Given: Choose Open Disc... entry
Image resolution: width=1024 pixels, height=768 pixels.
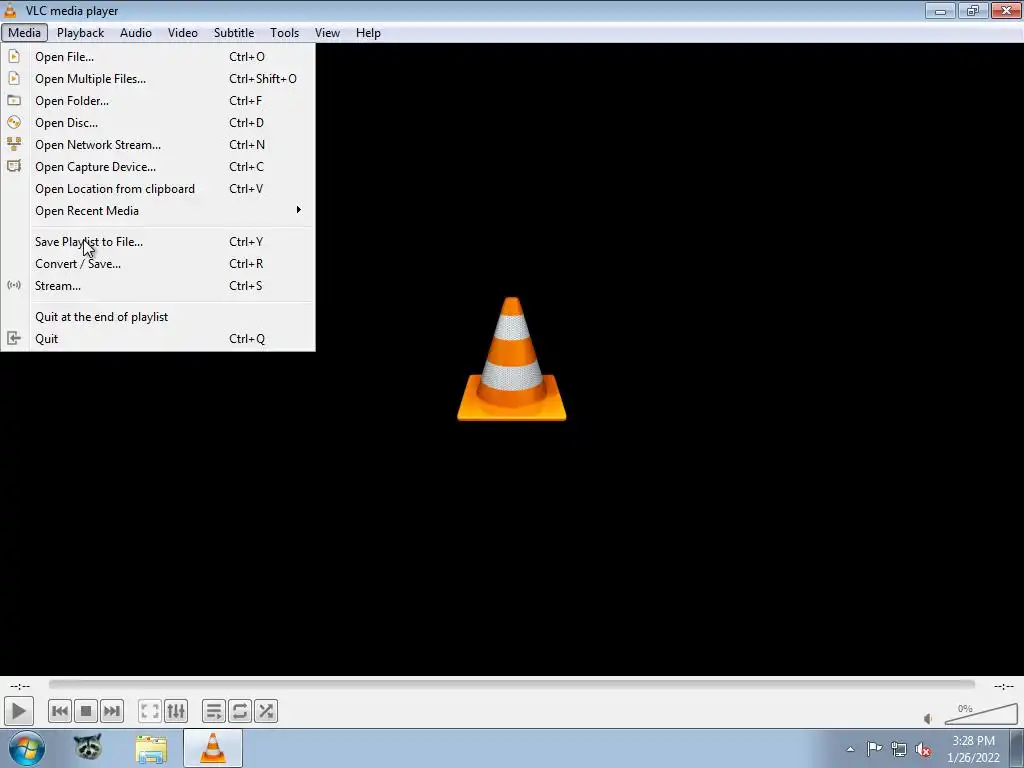Looking at the screenshot, I should [158, 123].
